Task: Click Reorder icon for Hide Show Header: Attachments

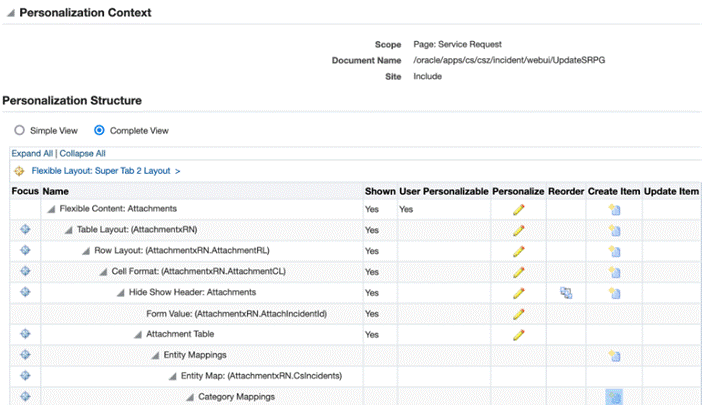Action: point(566,293)
